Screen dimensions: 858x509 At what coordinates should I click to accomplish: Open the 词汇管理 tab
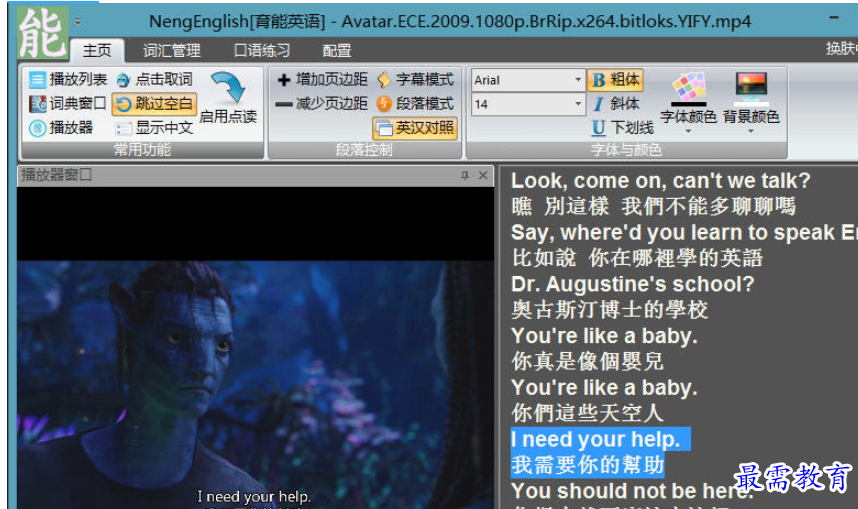coord(171,51)
